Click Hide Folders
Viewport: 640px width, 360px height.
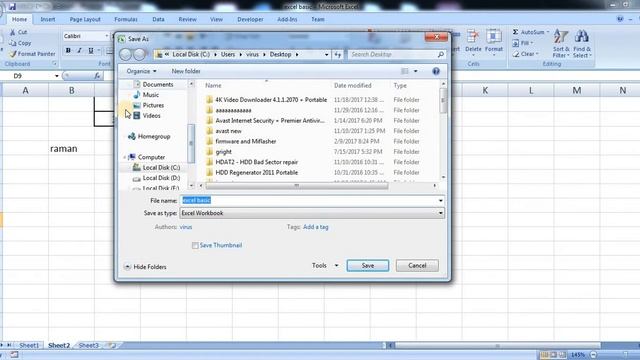coord(145,267)
